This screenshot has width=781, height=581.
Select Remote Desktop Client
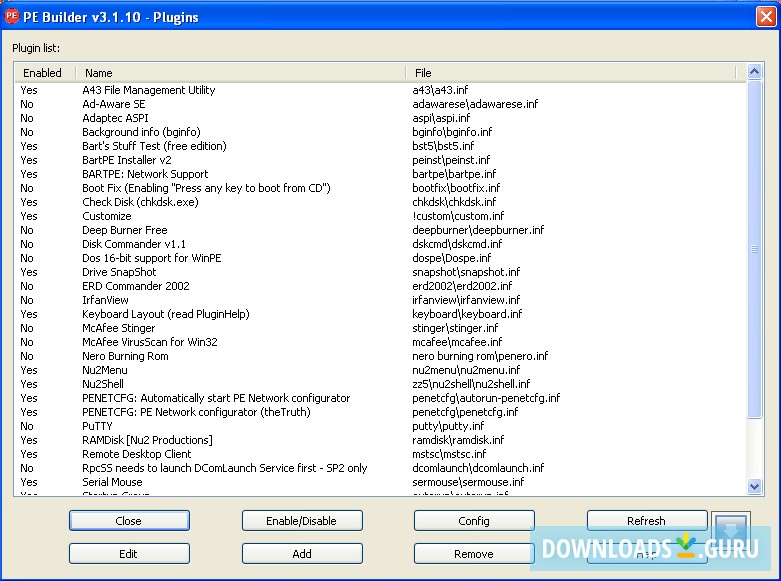pyautogui.click(x=136, y=453)
